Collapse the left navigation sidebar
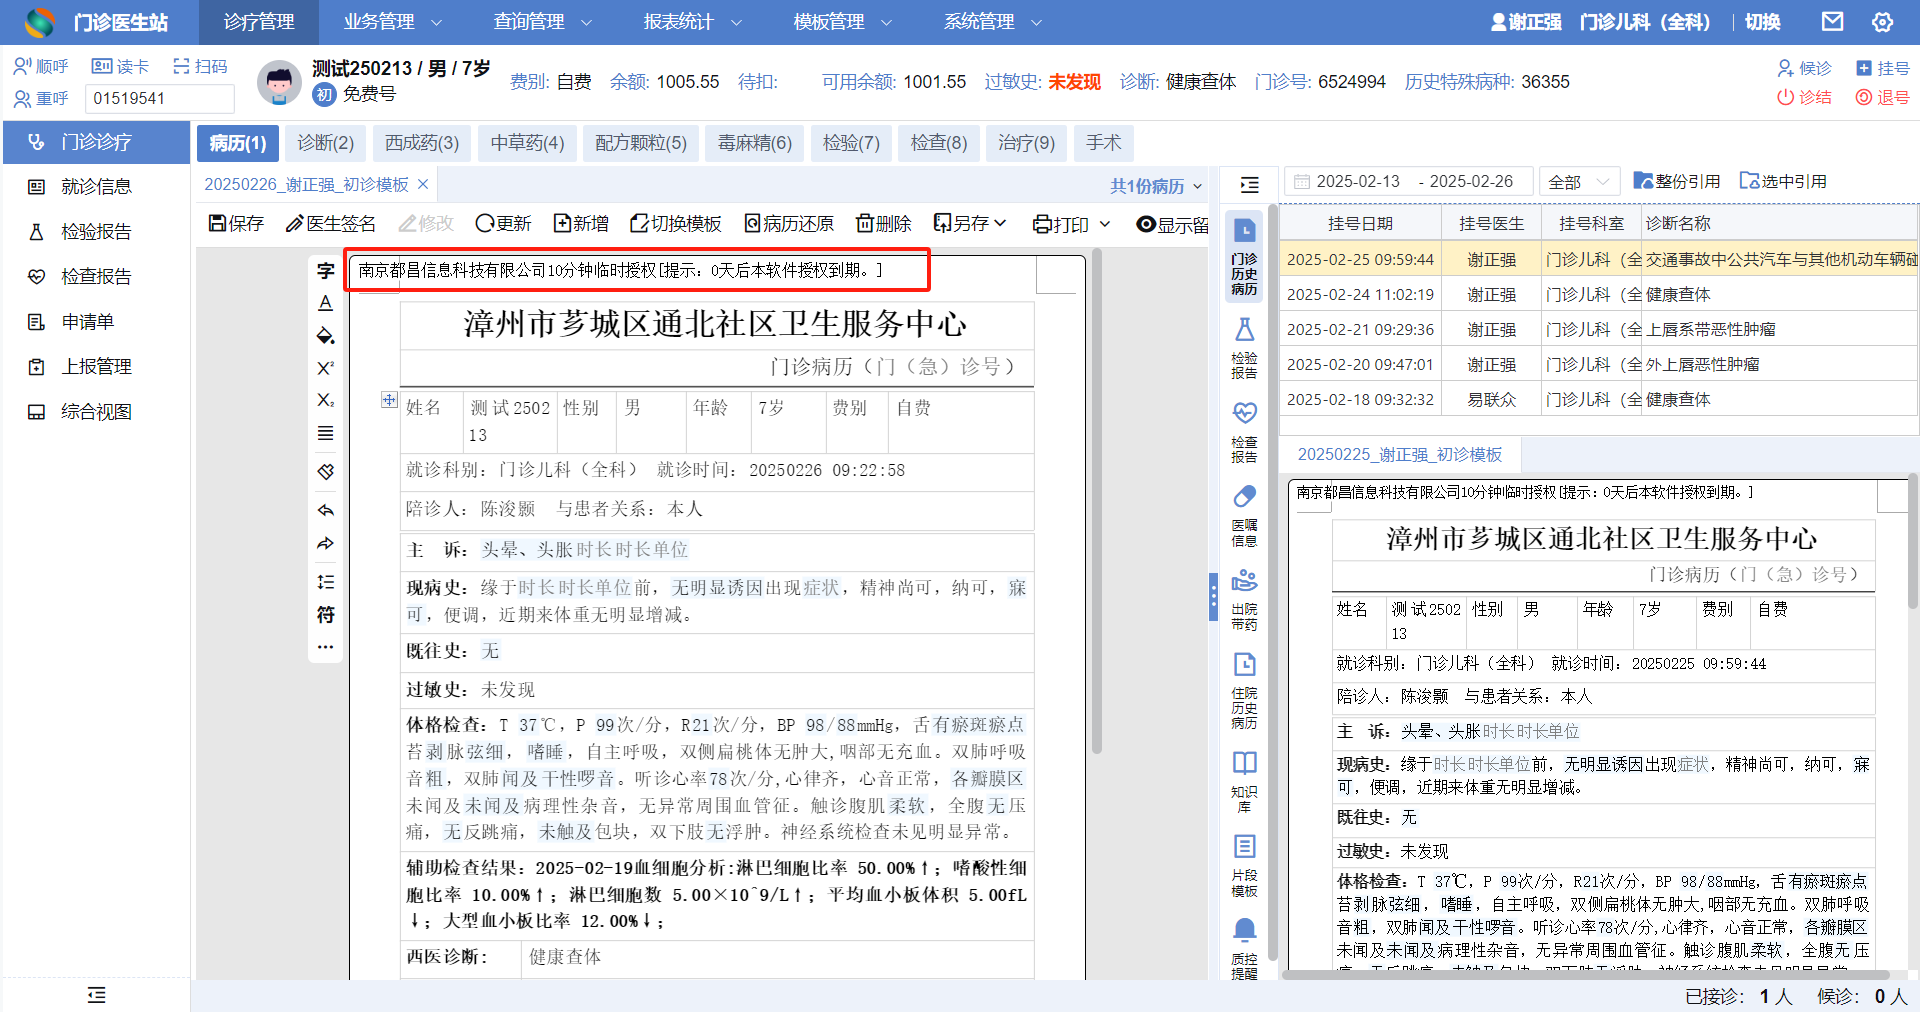The image size is (1920, 1012). (x=96, y=994)
